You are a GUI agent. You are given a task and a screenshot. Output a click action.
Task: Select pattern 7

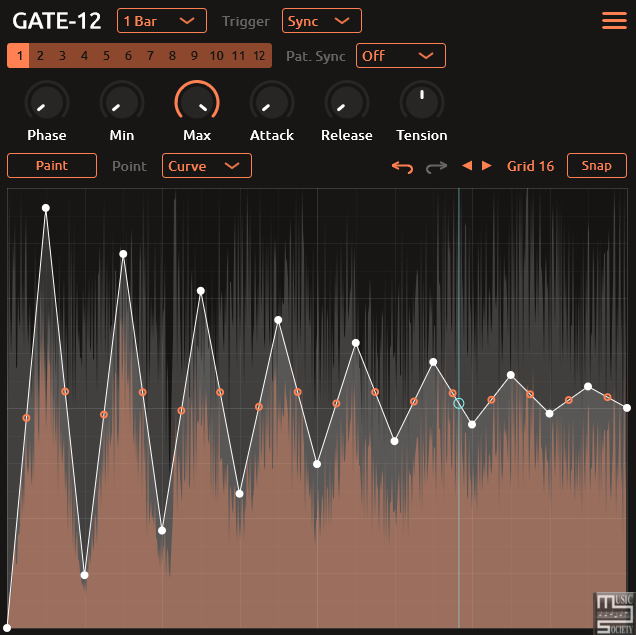tap(150, 56)
